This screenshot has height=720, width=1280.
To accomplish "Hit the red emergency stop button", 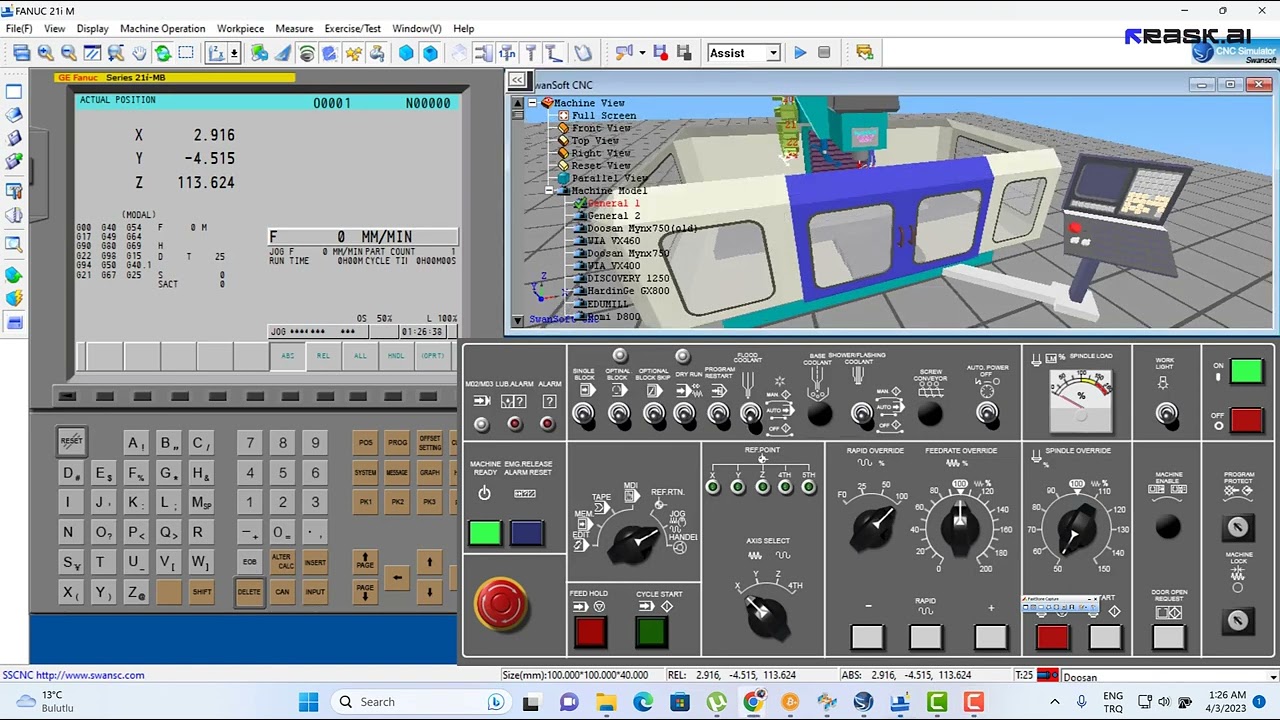I will (x=501, y=603).
